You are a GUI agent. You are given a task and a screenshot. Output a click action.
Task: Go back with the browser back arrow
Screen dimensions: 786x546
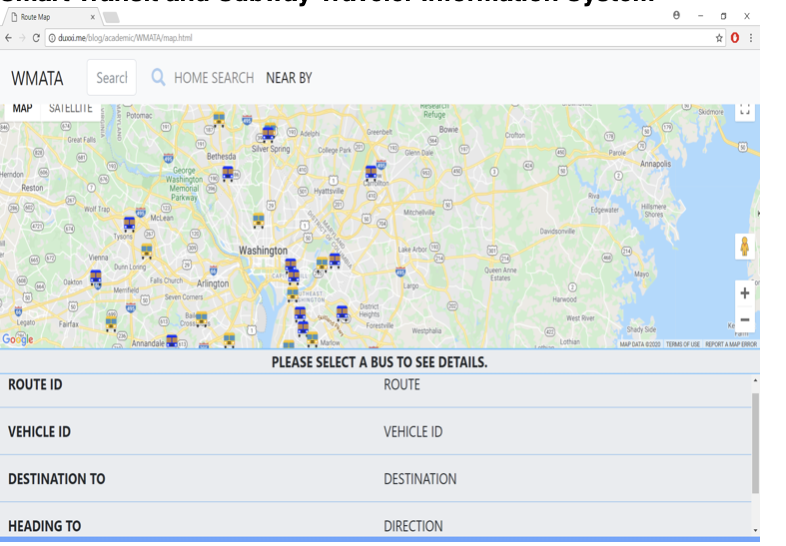(x=9, y=38)
